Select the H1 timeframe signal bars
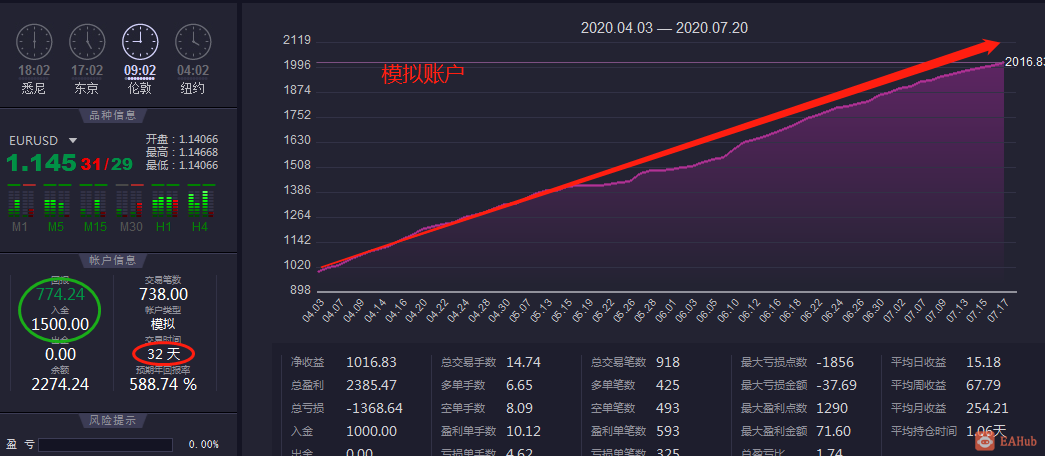The width and height of the screenshot is (1046, 456). point(164,203)
